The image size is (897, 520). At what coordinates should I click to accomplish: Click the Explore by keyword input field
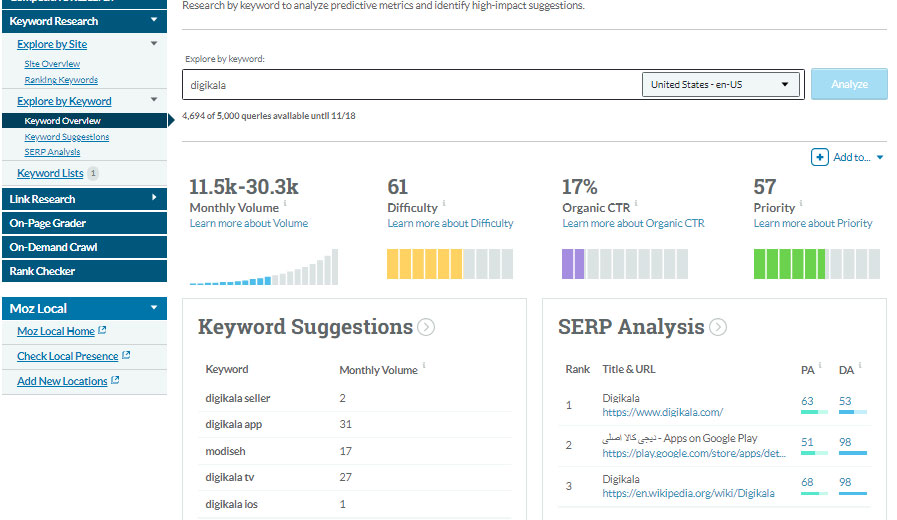click(x=410, y=85)
